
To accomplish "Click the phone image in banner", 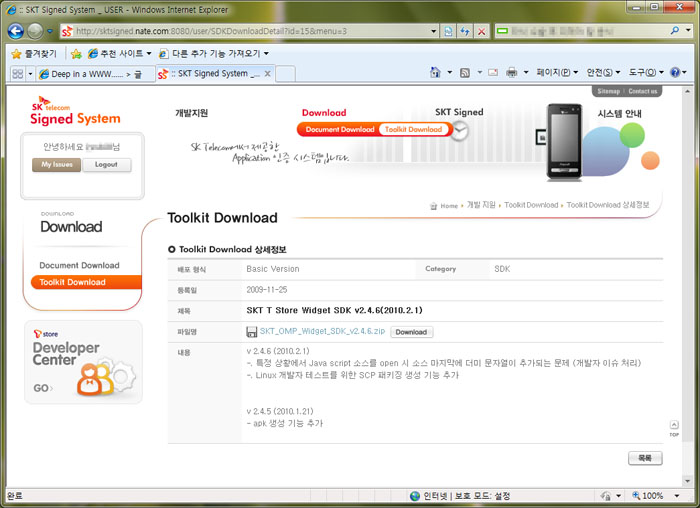I will (565, 142).
